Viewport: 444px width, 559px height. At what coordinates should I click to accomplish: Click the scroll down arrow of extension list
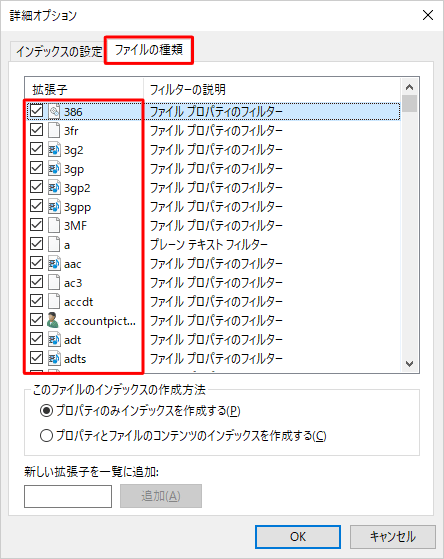(409, 364)
